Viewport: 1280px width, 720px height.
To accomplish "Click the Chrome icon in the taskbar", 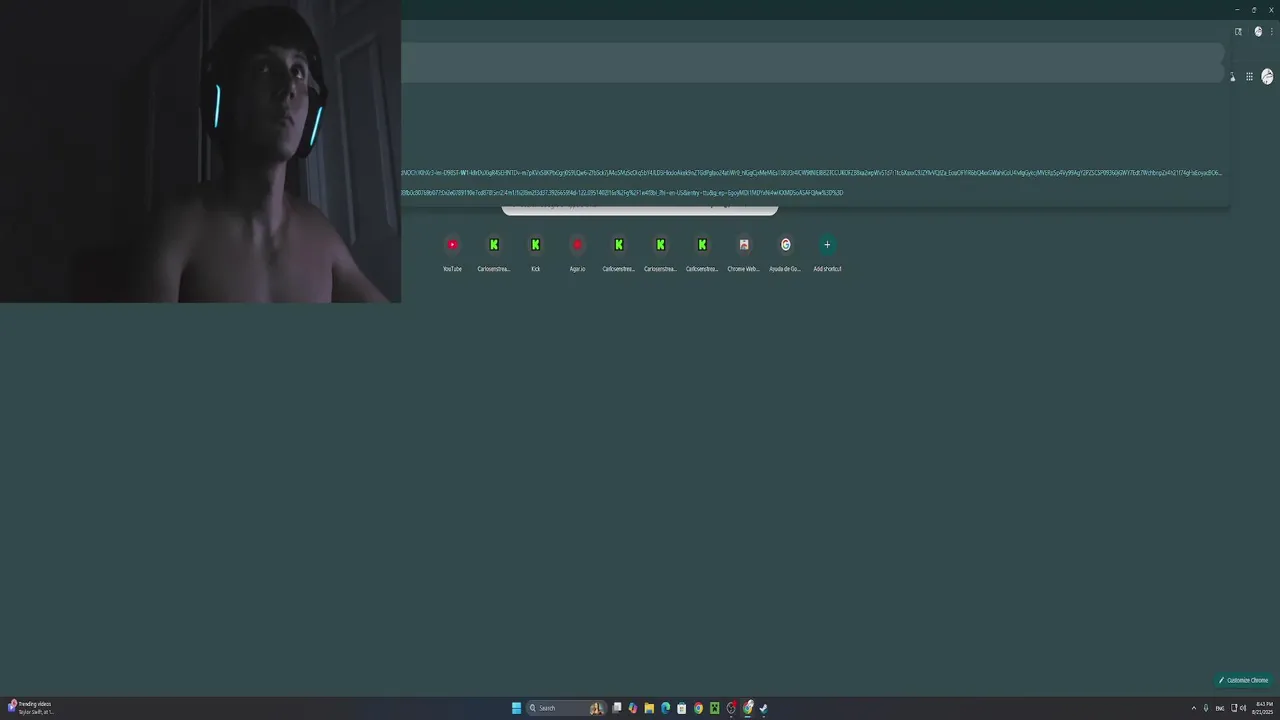I will point(698,708).
